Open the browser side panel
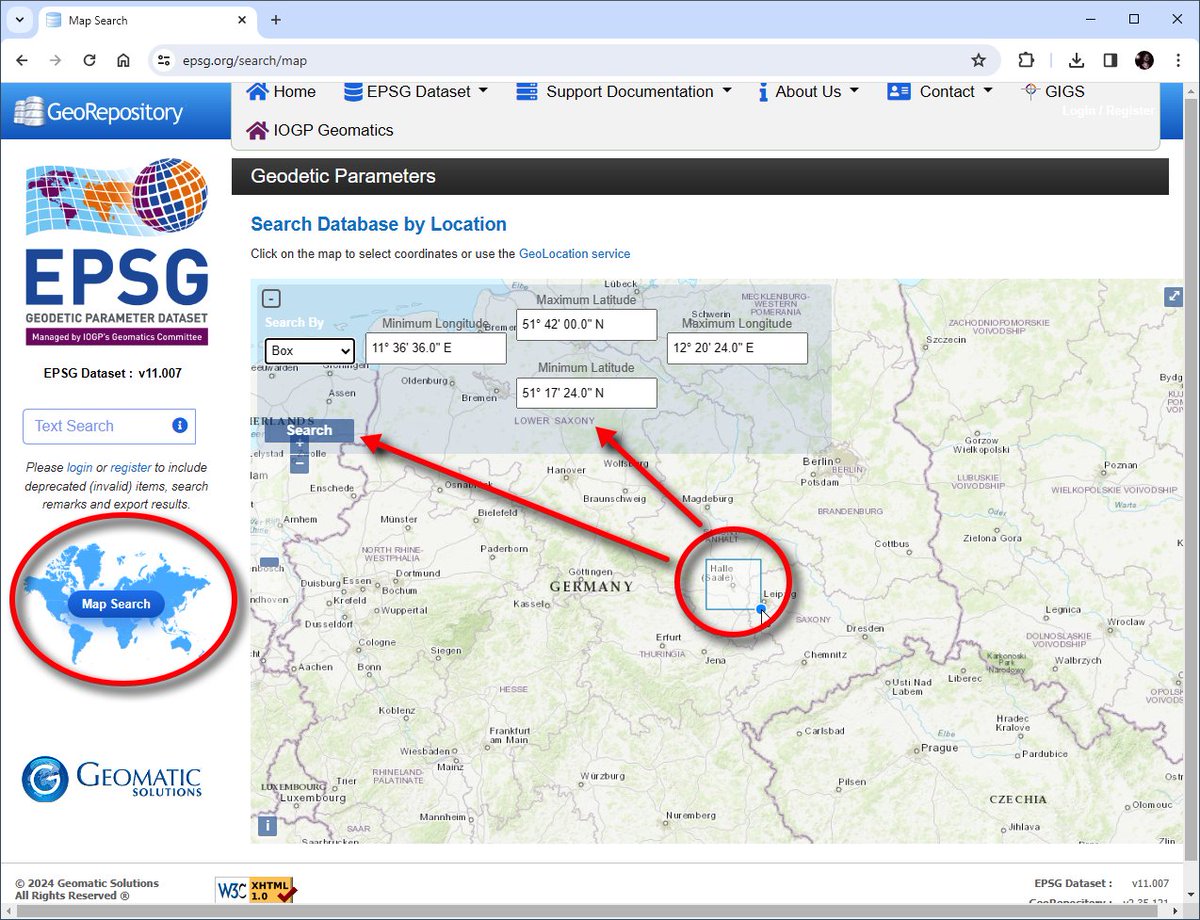 1110,60
